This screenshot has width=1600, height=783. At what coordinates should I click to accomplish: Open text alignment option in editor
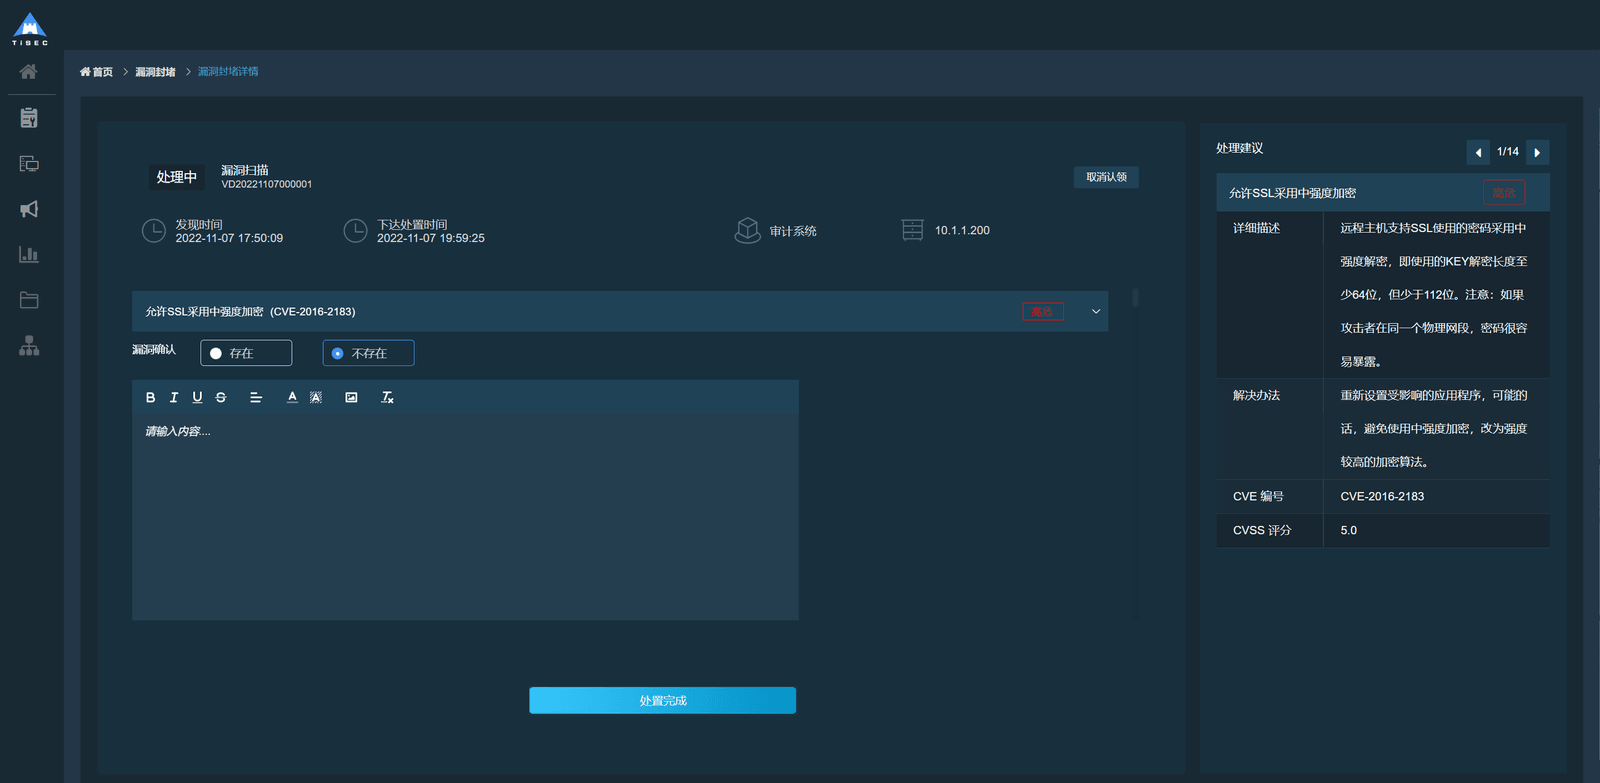[x=256, y=397]
